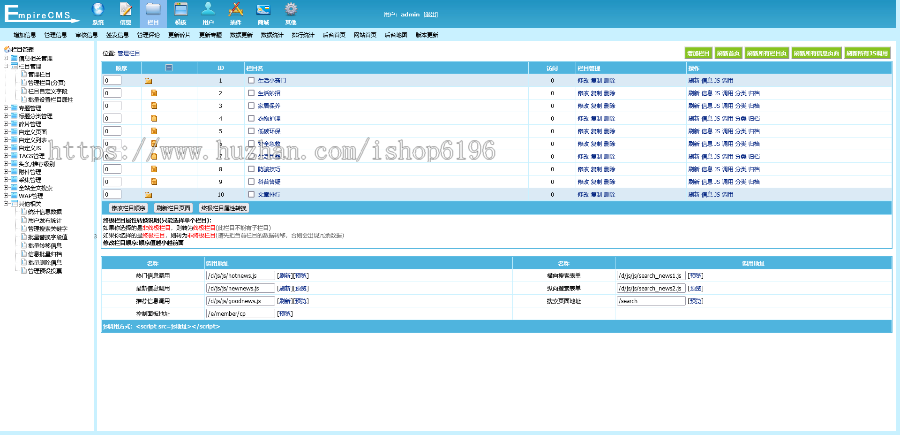
Task: Click the green refresh-all-JS (刷新所有JS调用) button
Action: pos(868,53)
